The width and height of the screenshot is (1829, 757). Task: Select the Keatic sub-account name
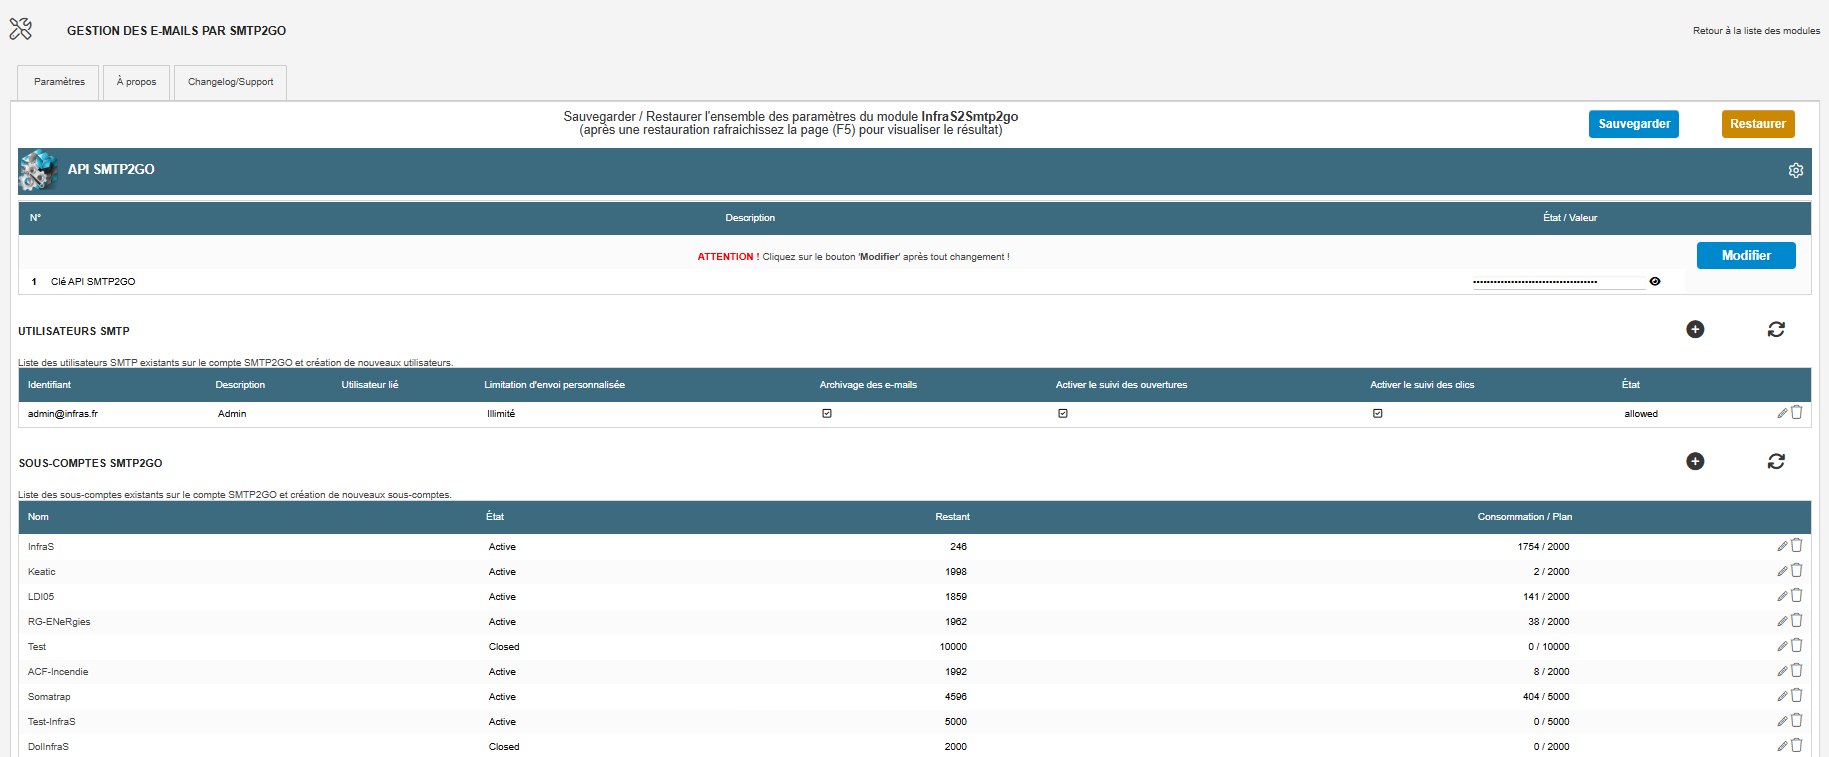[42, 572]
